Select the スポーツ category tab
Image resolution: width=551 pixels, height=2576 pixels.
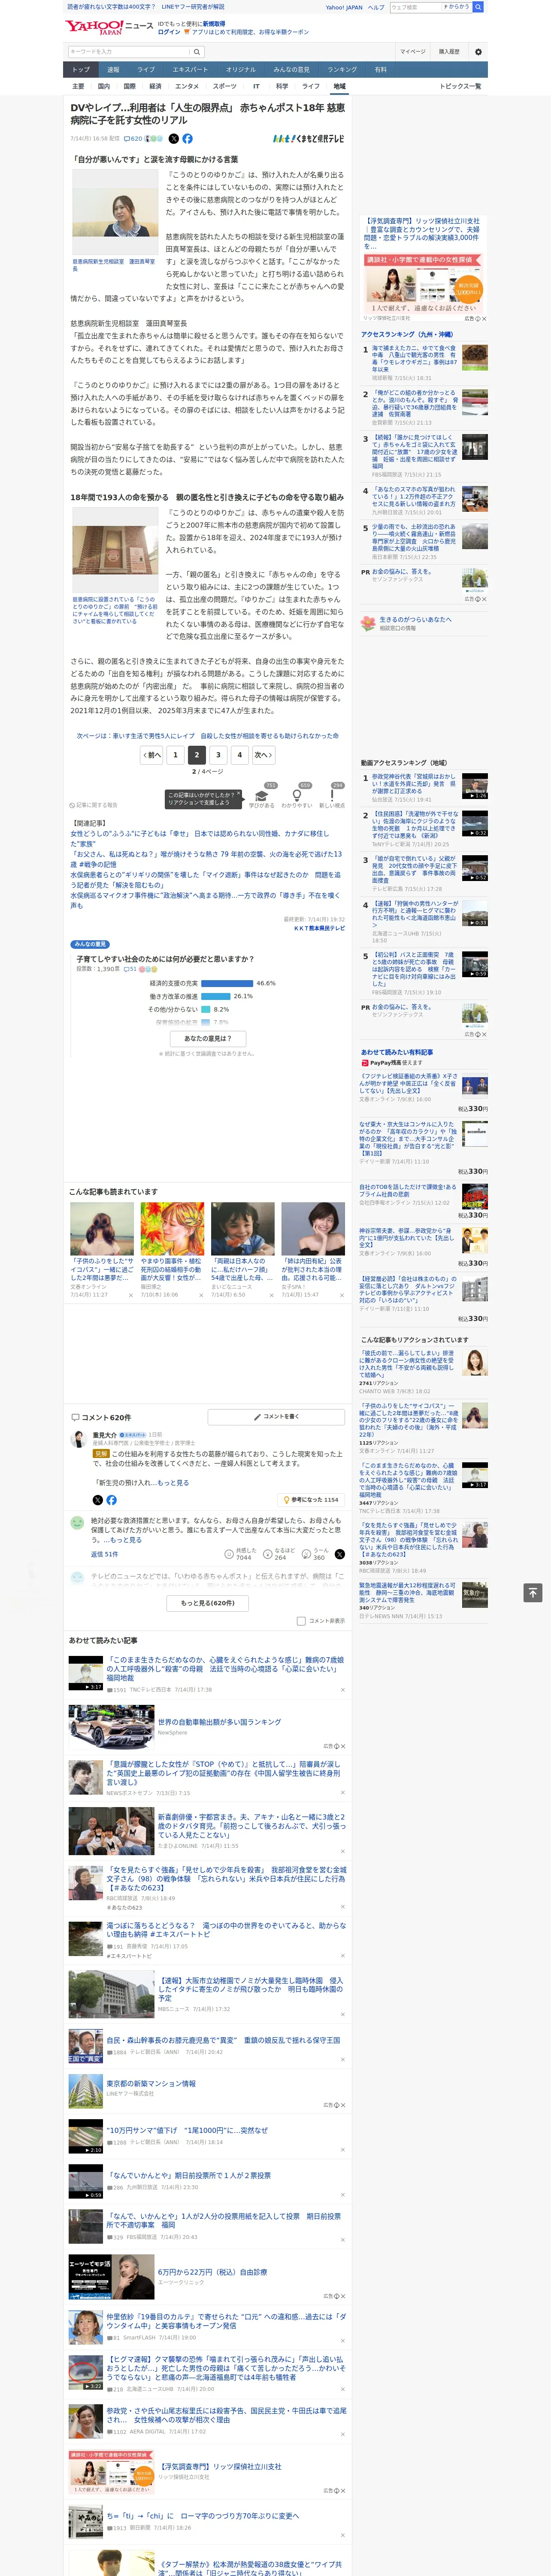point(224,86)
